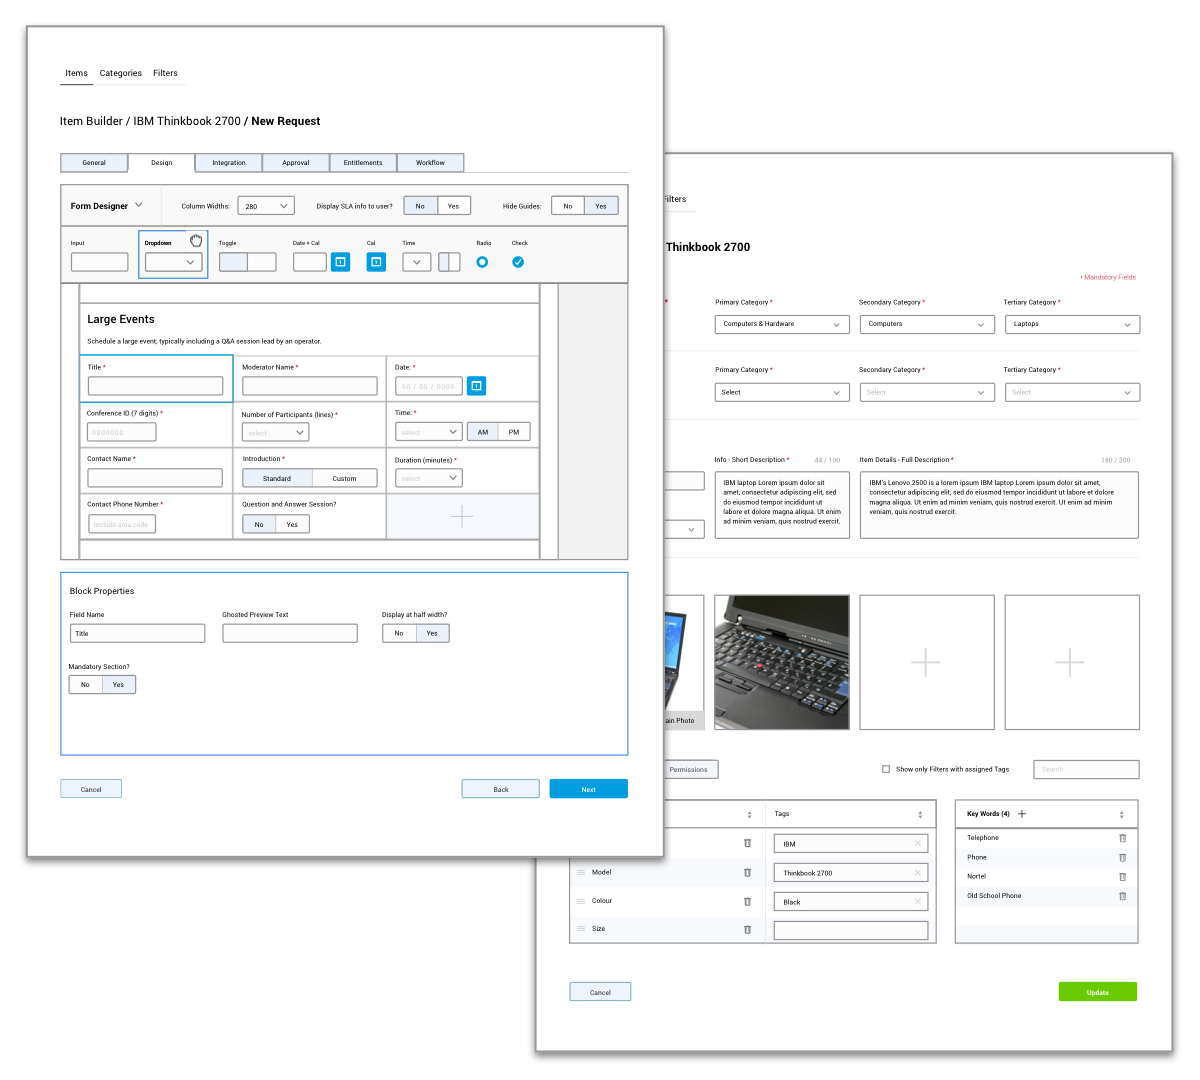The width and height of the screenshot is (1200, 1080).
Task: Click the Date + Cal widget calendar icon
Action: coord(341,262)
